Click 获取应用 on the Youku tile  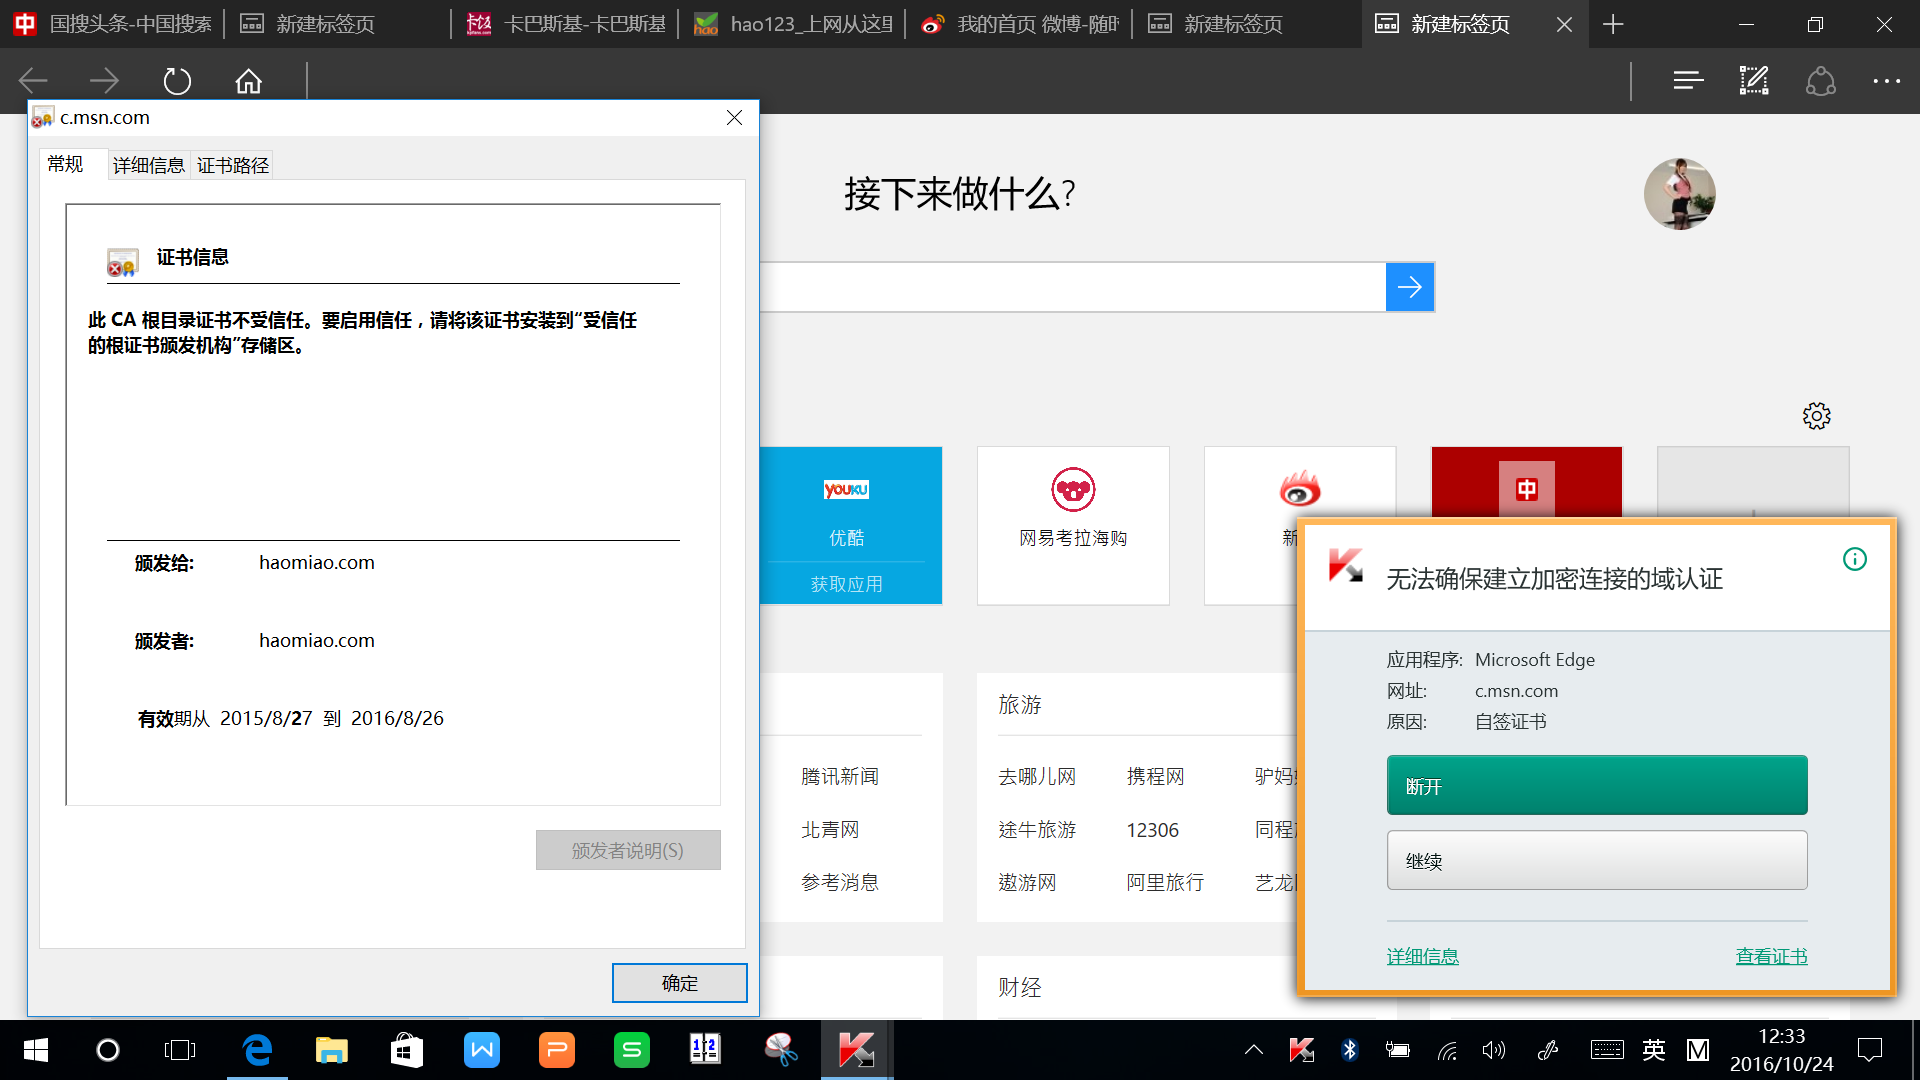pos(847,584)
